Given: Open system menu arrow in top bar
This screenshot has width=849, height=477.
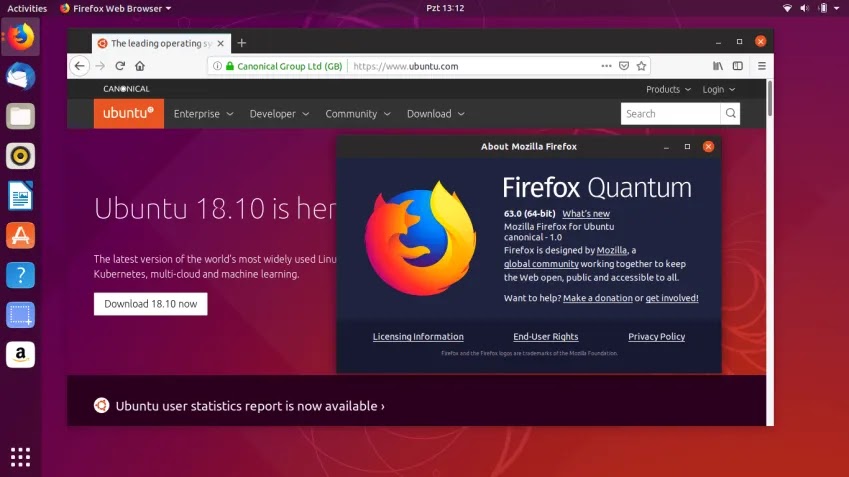Looking at the screenshot, I should click(837, 8).
